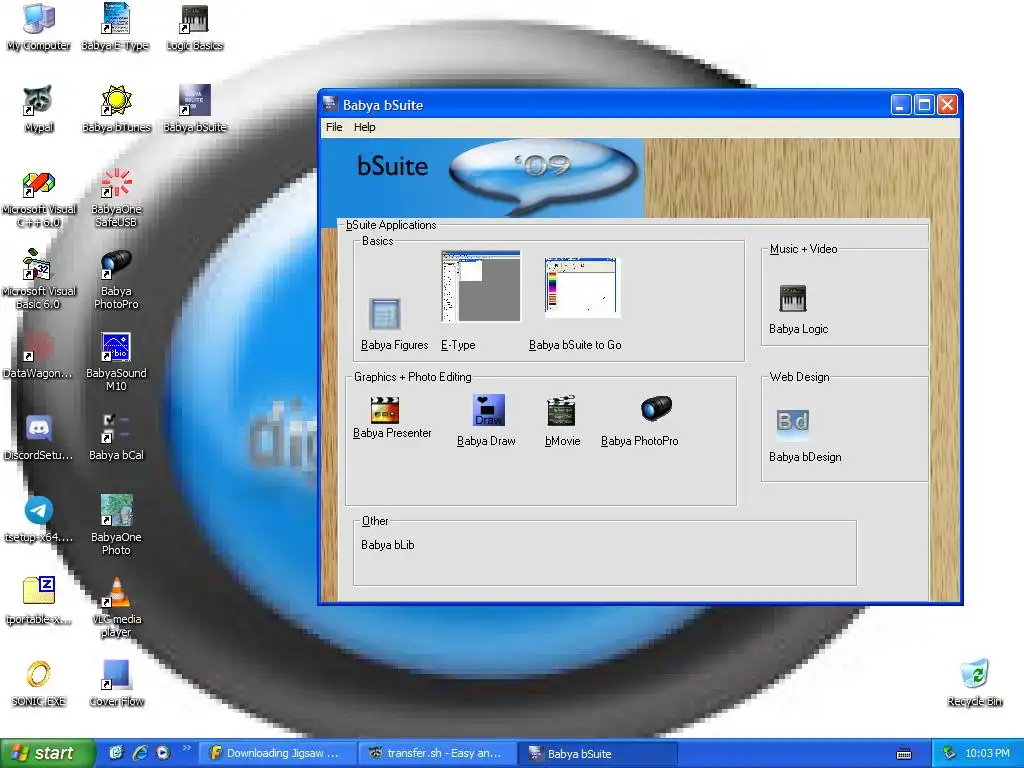Viewport: 1024px width, 768px height.
Task: Click the Babya Logic text label
Action: (x=798, y=329)
